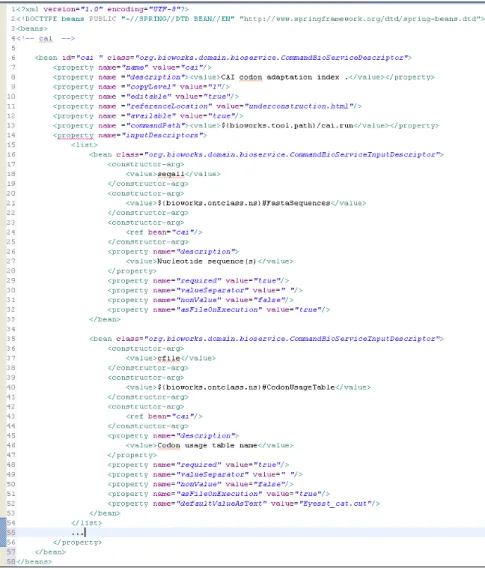
Task: Click the ref bean="cai" tag on line 24
Action: click(164, 232)
